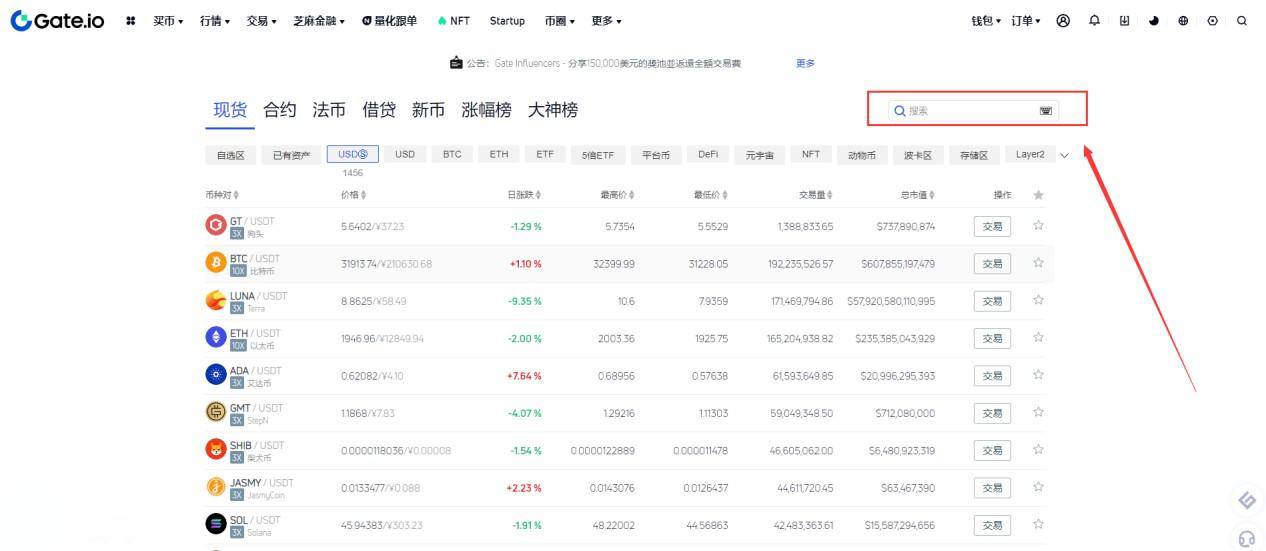Screen dimensions: 1266x551
Task: Switch to the 法币 tab
Action: click(x=329, y=110)
